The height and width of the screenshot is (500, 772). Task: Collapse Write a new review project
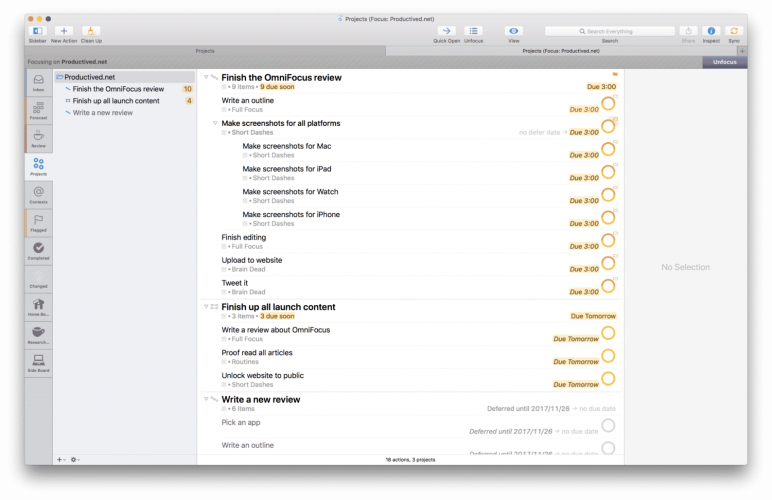coord(206,399)
